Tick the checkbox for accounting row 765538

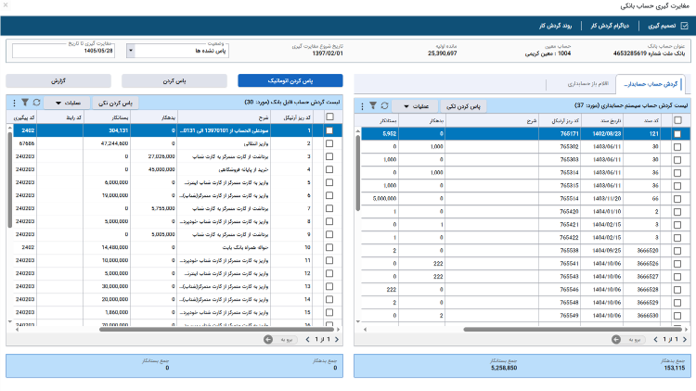click(x=677, y=251)
